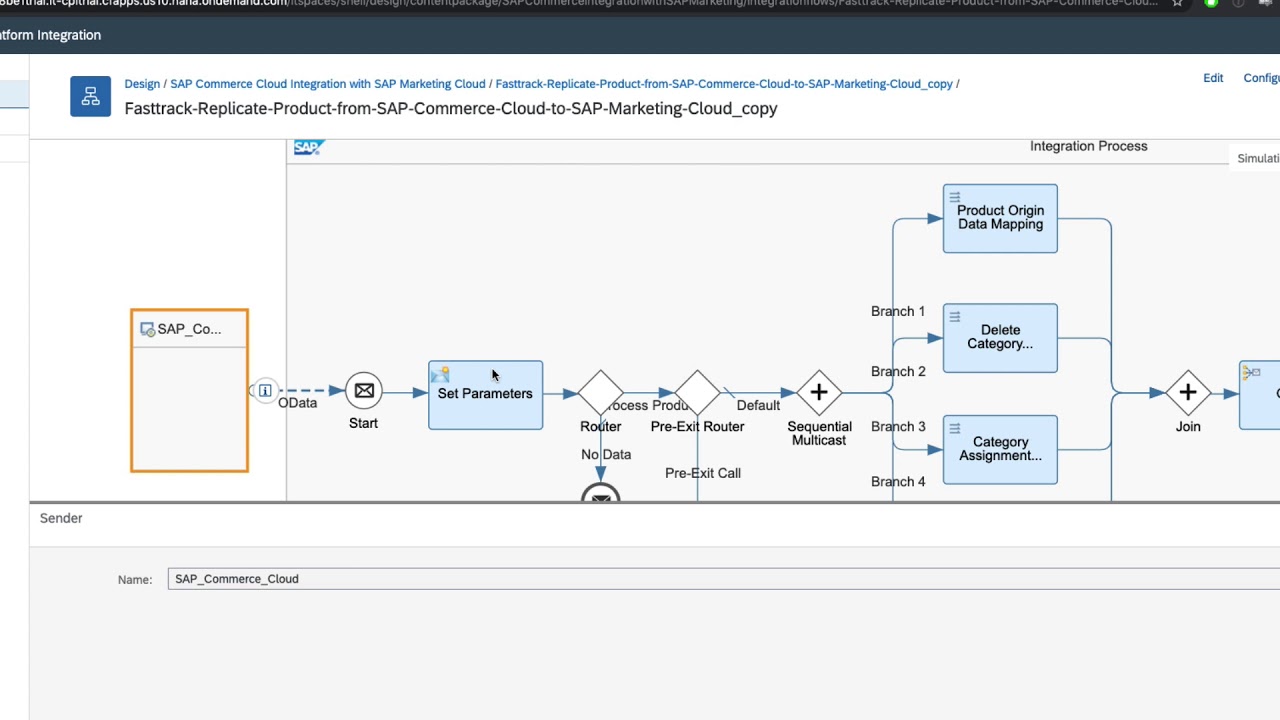1280x720 pixels.
Task: Click the OData connection label
Action: (x=297, y=403)
